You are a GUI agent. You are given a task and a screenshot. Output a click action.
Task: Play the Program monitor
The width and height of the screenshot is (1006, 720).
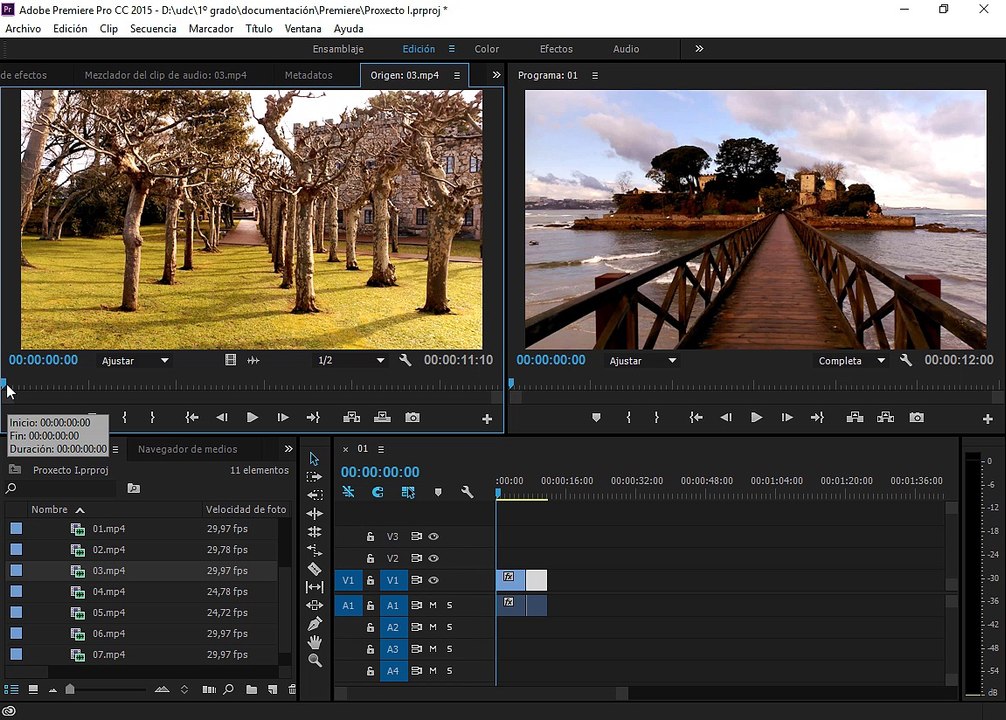pos(756,418)
